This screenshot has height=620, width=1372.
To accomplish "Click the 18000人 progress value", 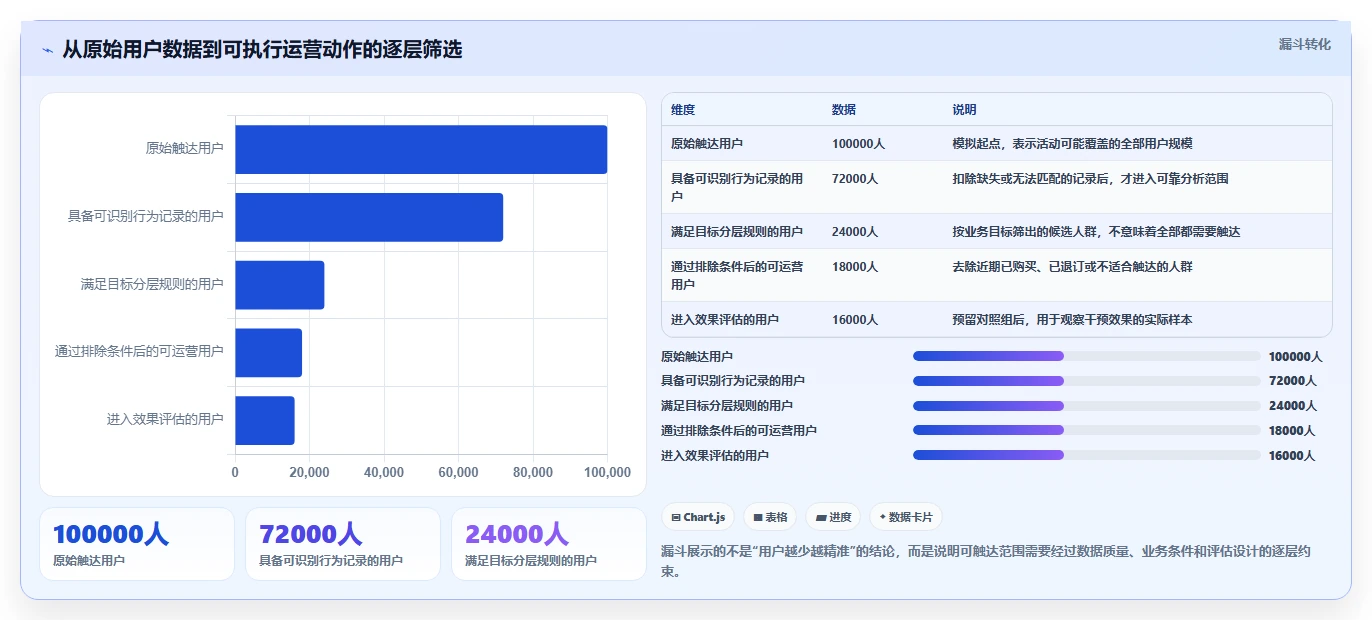I will click(x=1292, y=431).
